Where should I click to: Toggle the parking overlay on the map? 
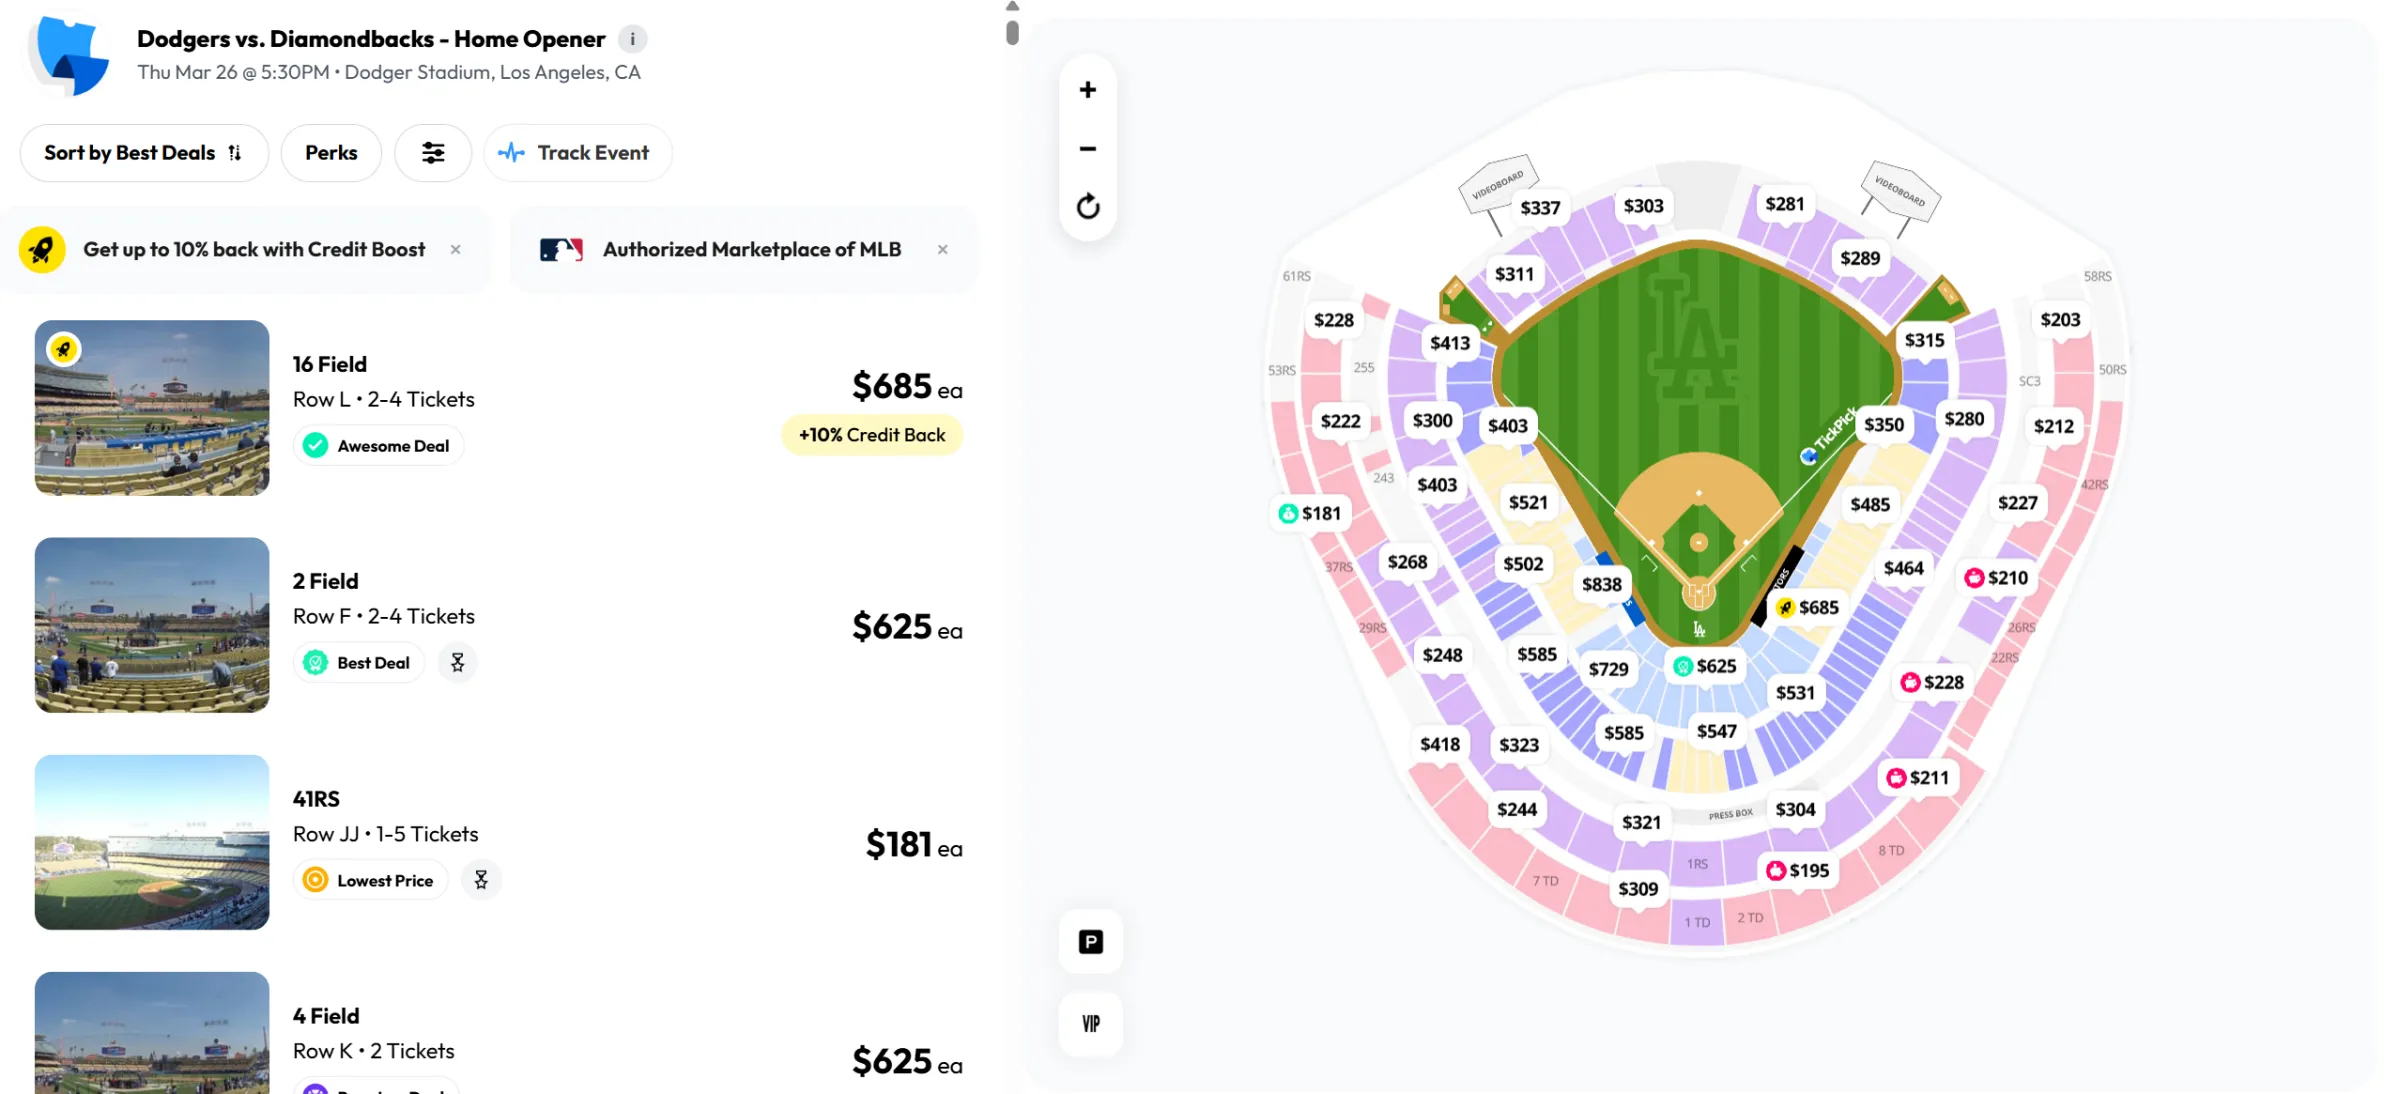pyautogui.click(x=1089, y=941)
